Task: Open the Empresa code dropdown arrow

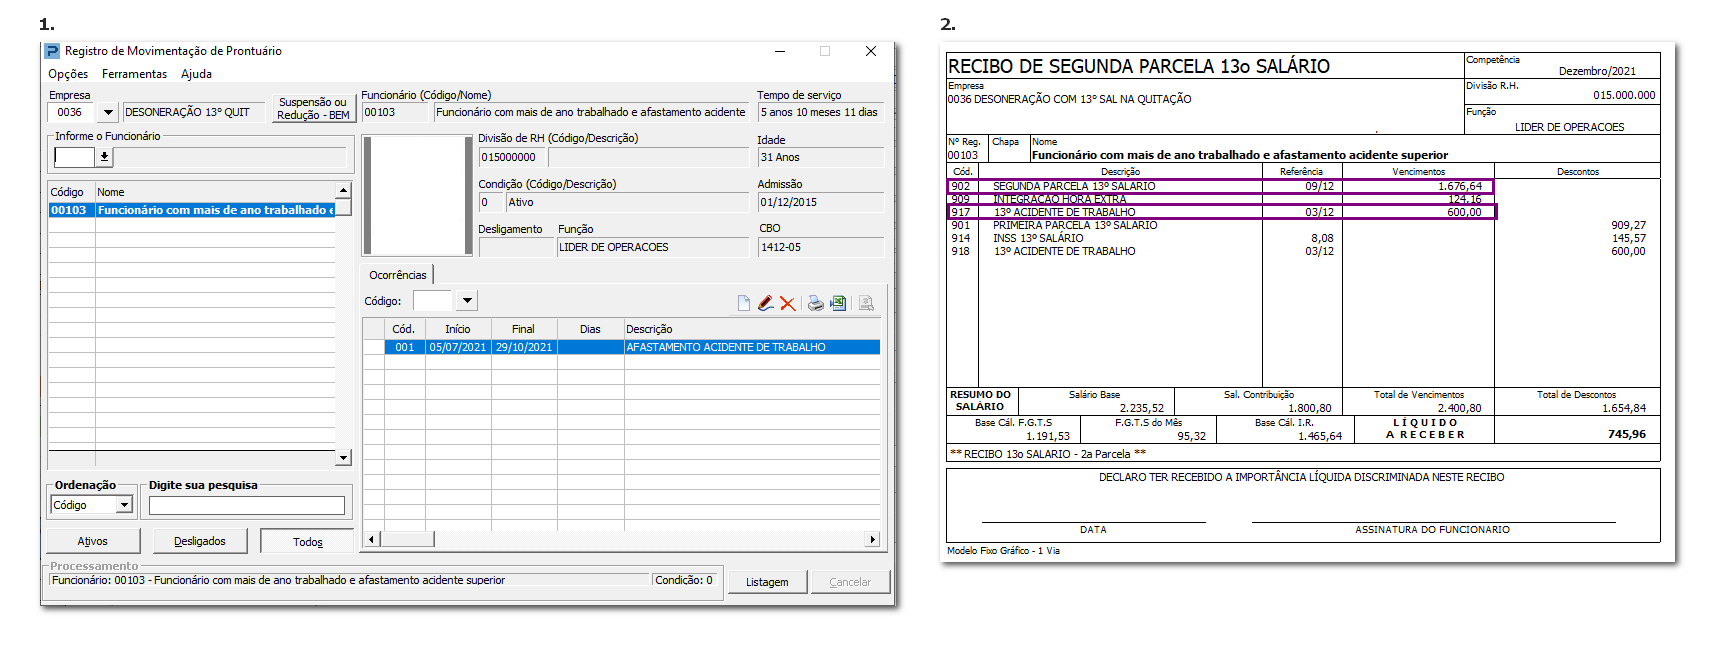Action: click(108, 112)
